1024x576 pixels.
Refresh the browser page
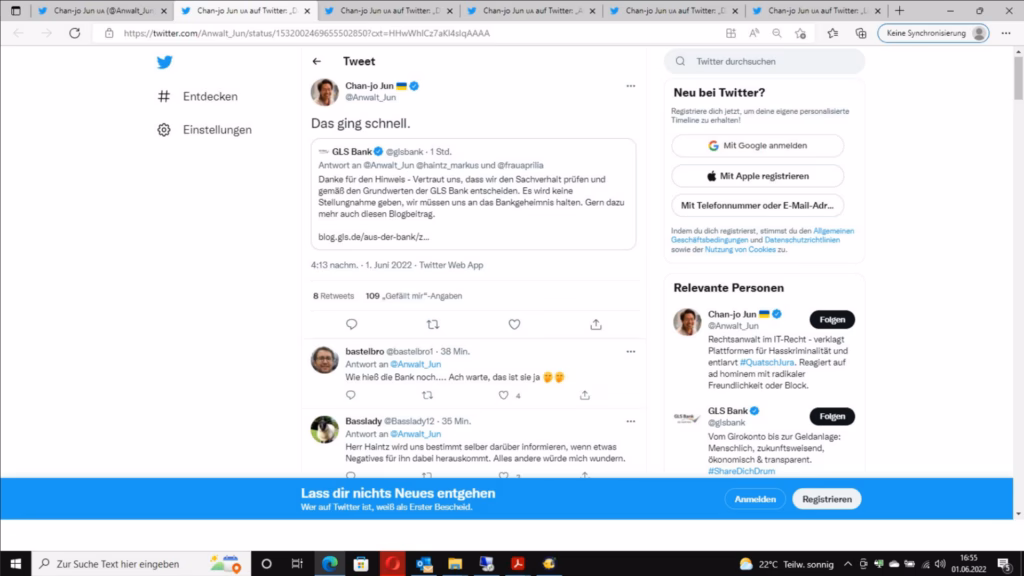coord(74,33)
